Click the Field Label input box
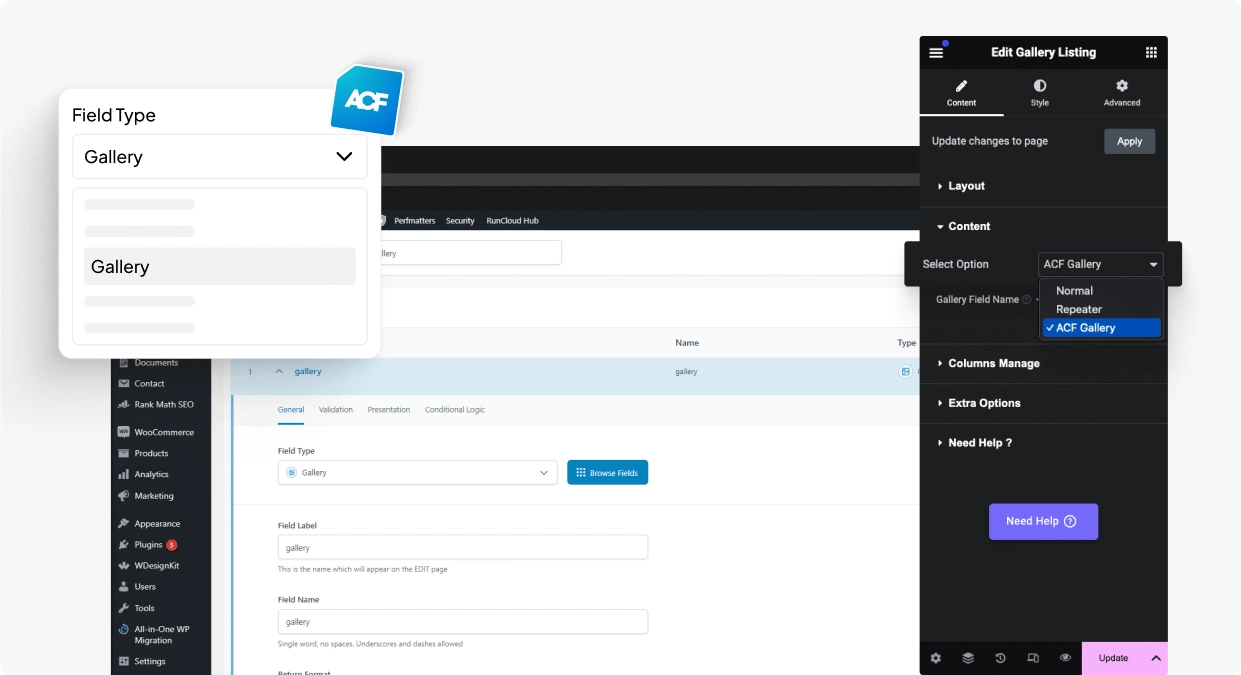This screenshot has width=1241, height=675. pos(462,547)
